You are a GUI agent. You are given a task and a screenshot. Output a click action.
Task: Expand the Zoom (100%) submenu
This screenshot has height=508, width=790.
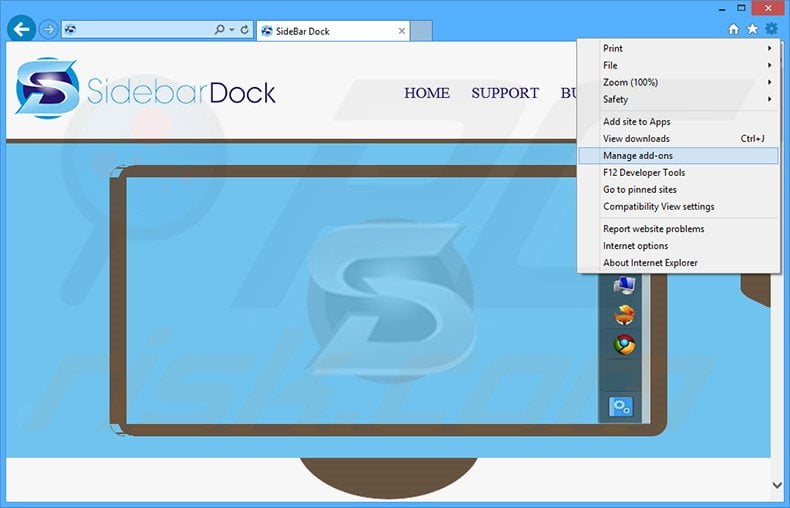click(678, 82)
